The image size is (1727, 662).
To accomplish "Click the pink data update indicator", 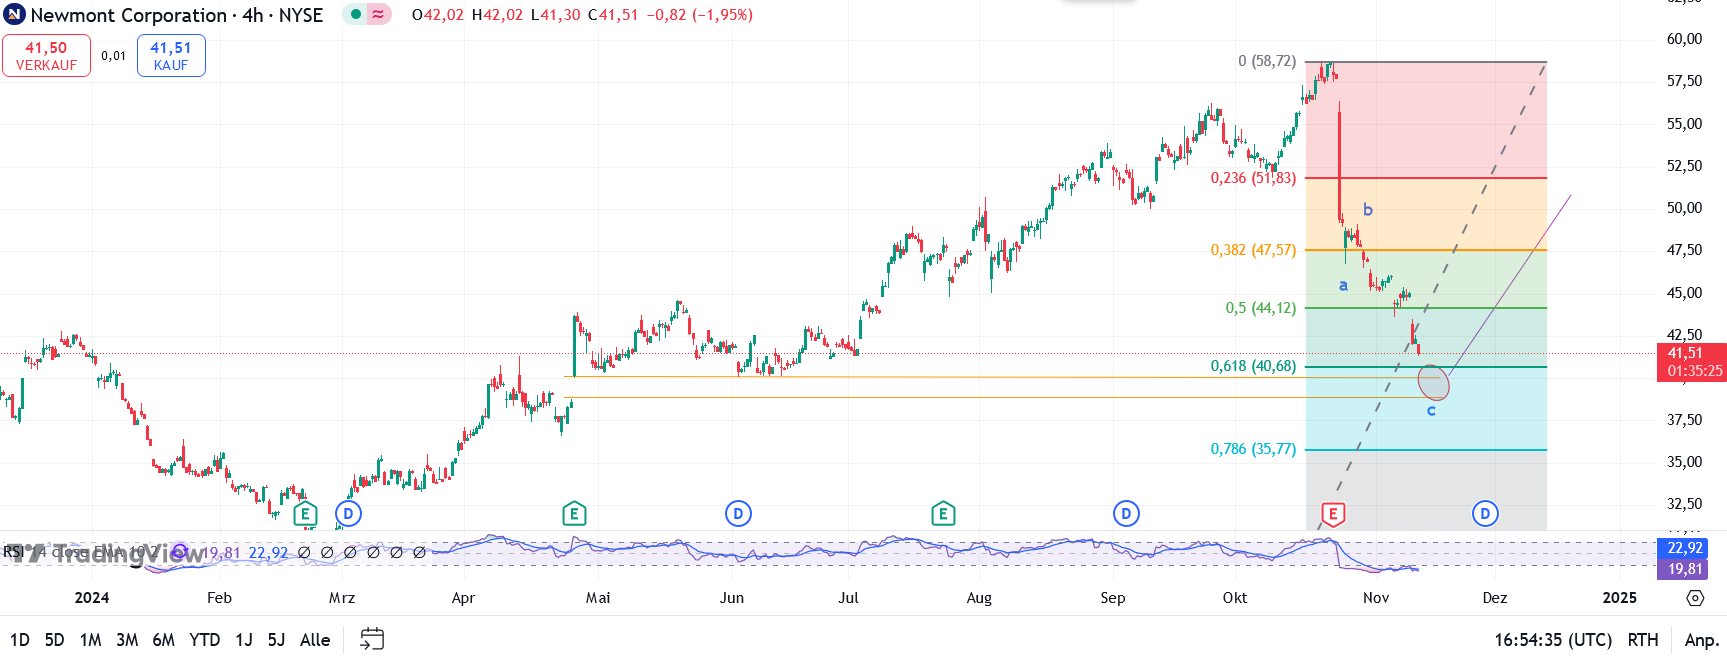I will pyautogui.click(x=379, y=15).
